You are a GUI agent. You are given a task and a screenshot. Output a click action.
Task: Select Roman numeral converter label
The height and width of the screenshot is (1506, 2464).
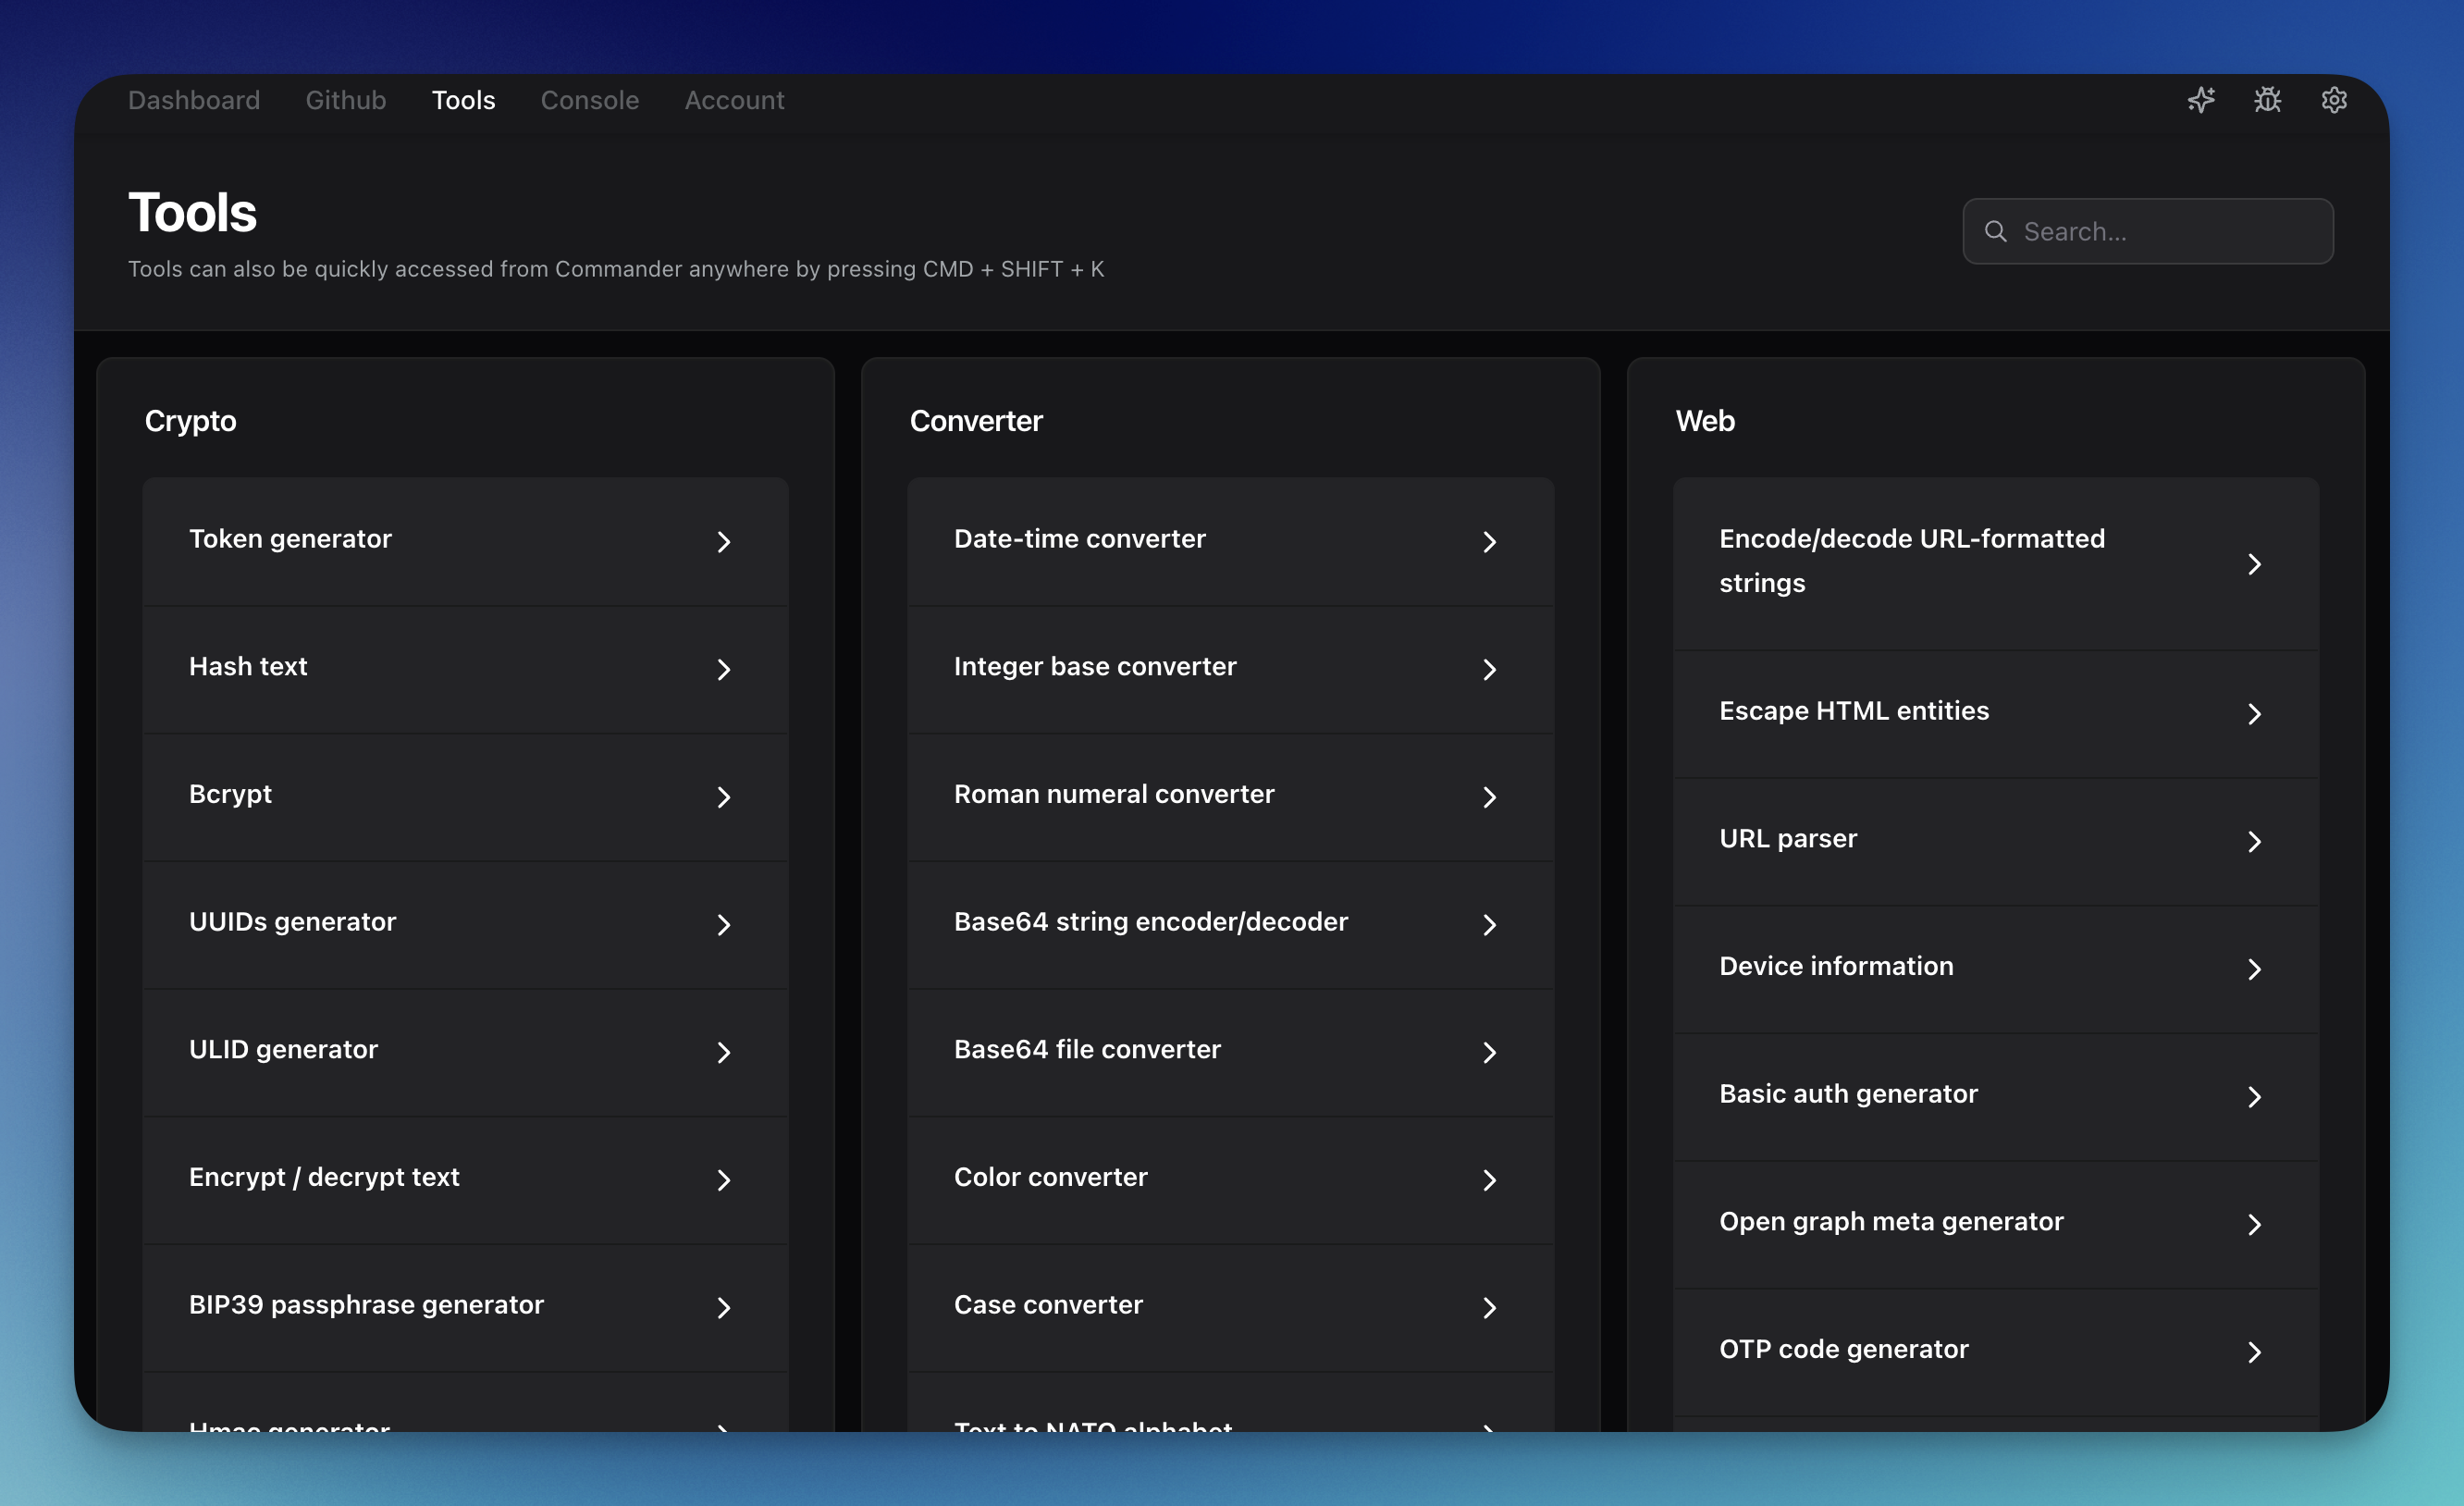(1114, 794)
